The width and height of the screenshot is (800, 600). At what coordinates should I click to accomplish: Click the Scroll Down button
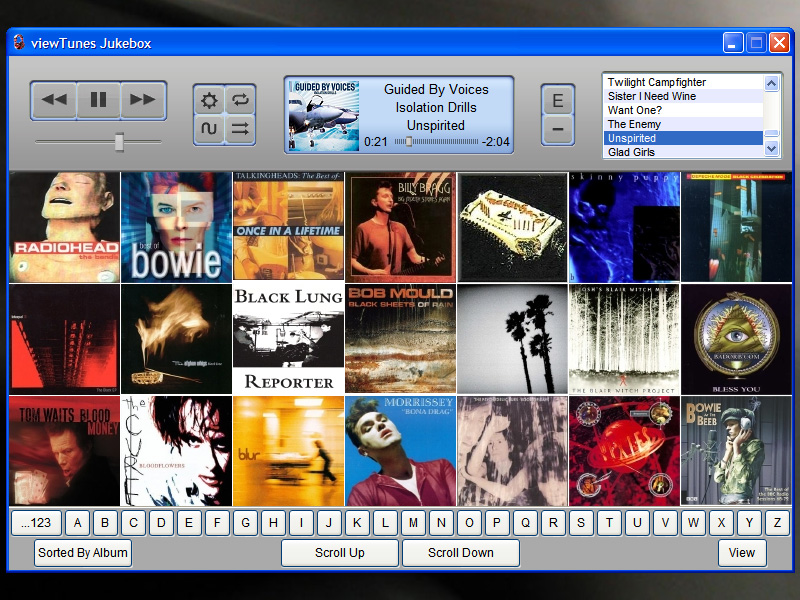click(x=461, y=553)
